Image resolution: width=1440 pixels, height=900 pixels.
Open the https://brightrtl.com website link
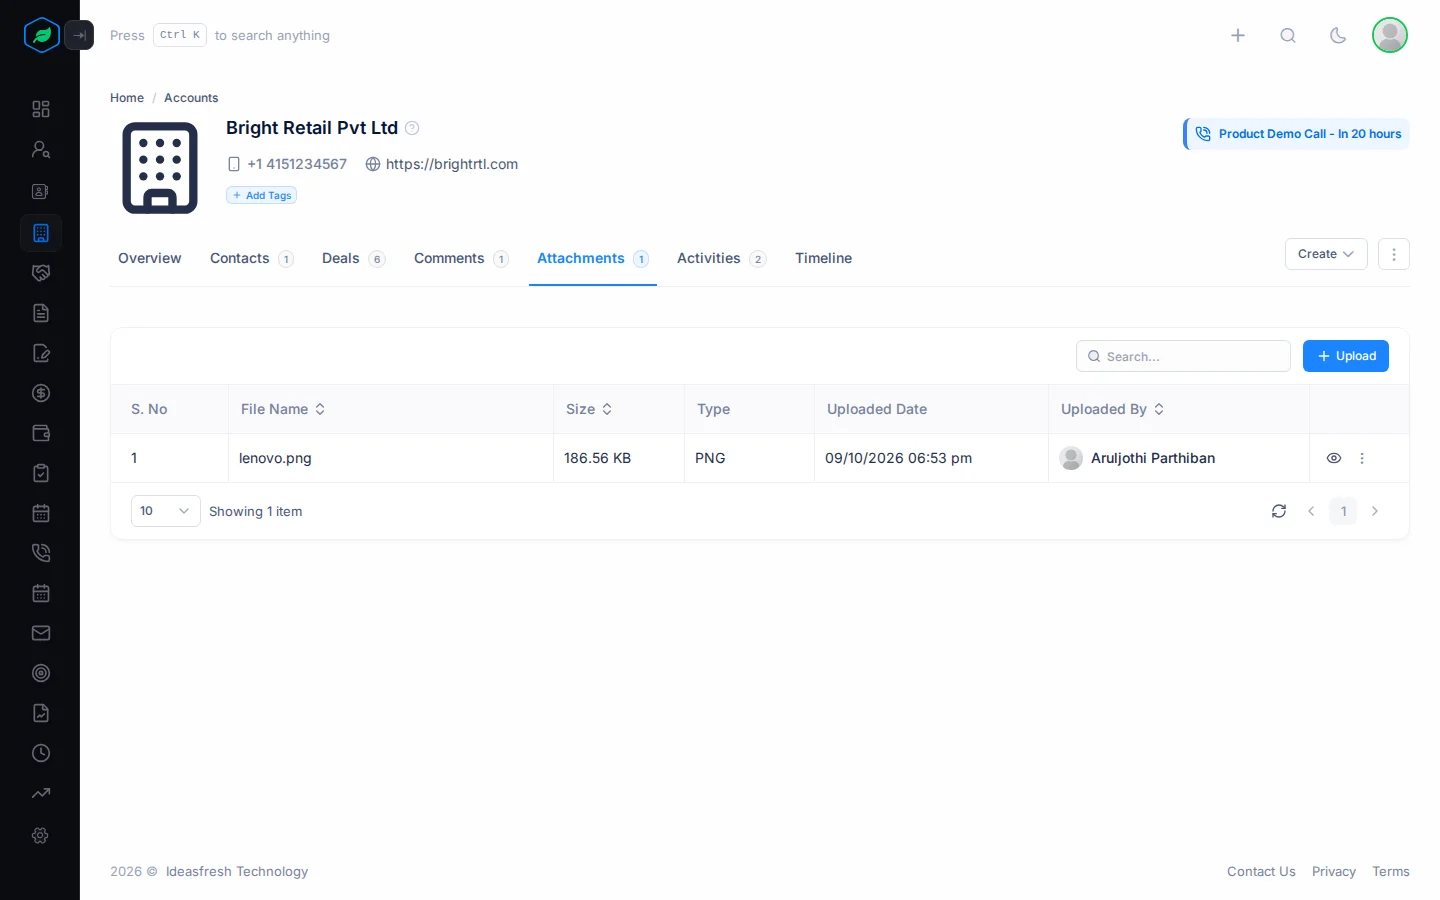pos(452,164)
